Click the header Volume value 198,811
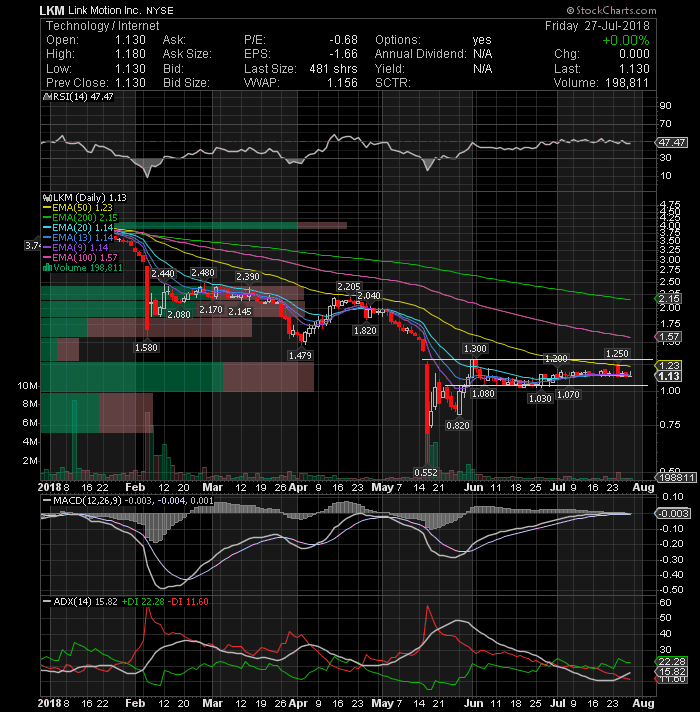700x712 pixels. 626,83
